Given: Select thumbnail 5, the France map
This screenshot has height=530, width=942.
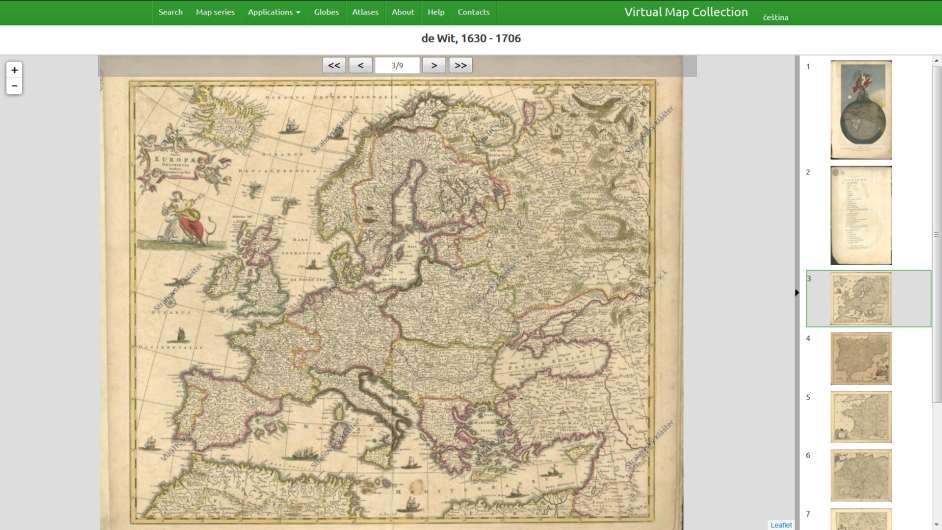Looking at the screenshot, I should click(861, 416).
